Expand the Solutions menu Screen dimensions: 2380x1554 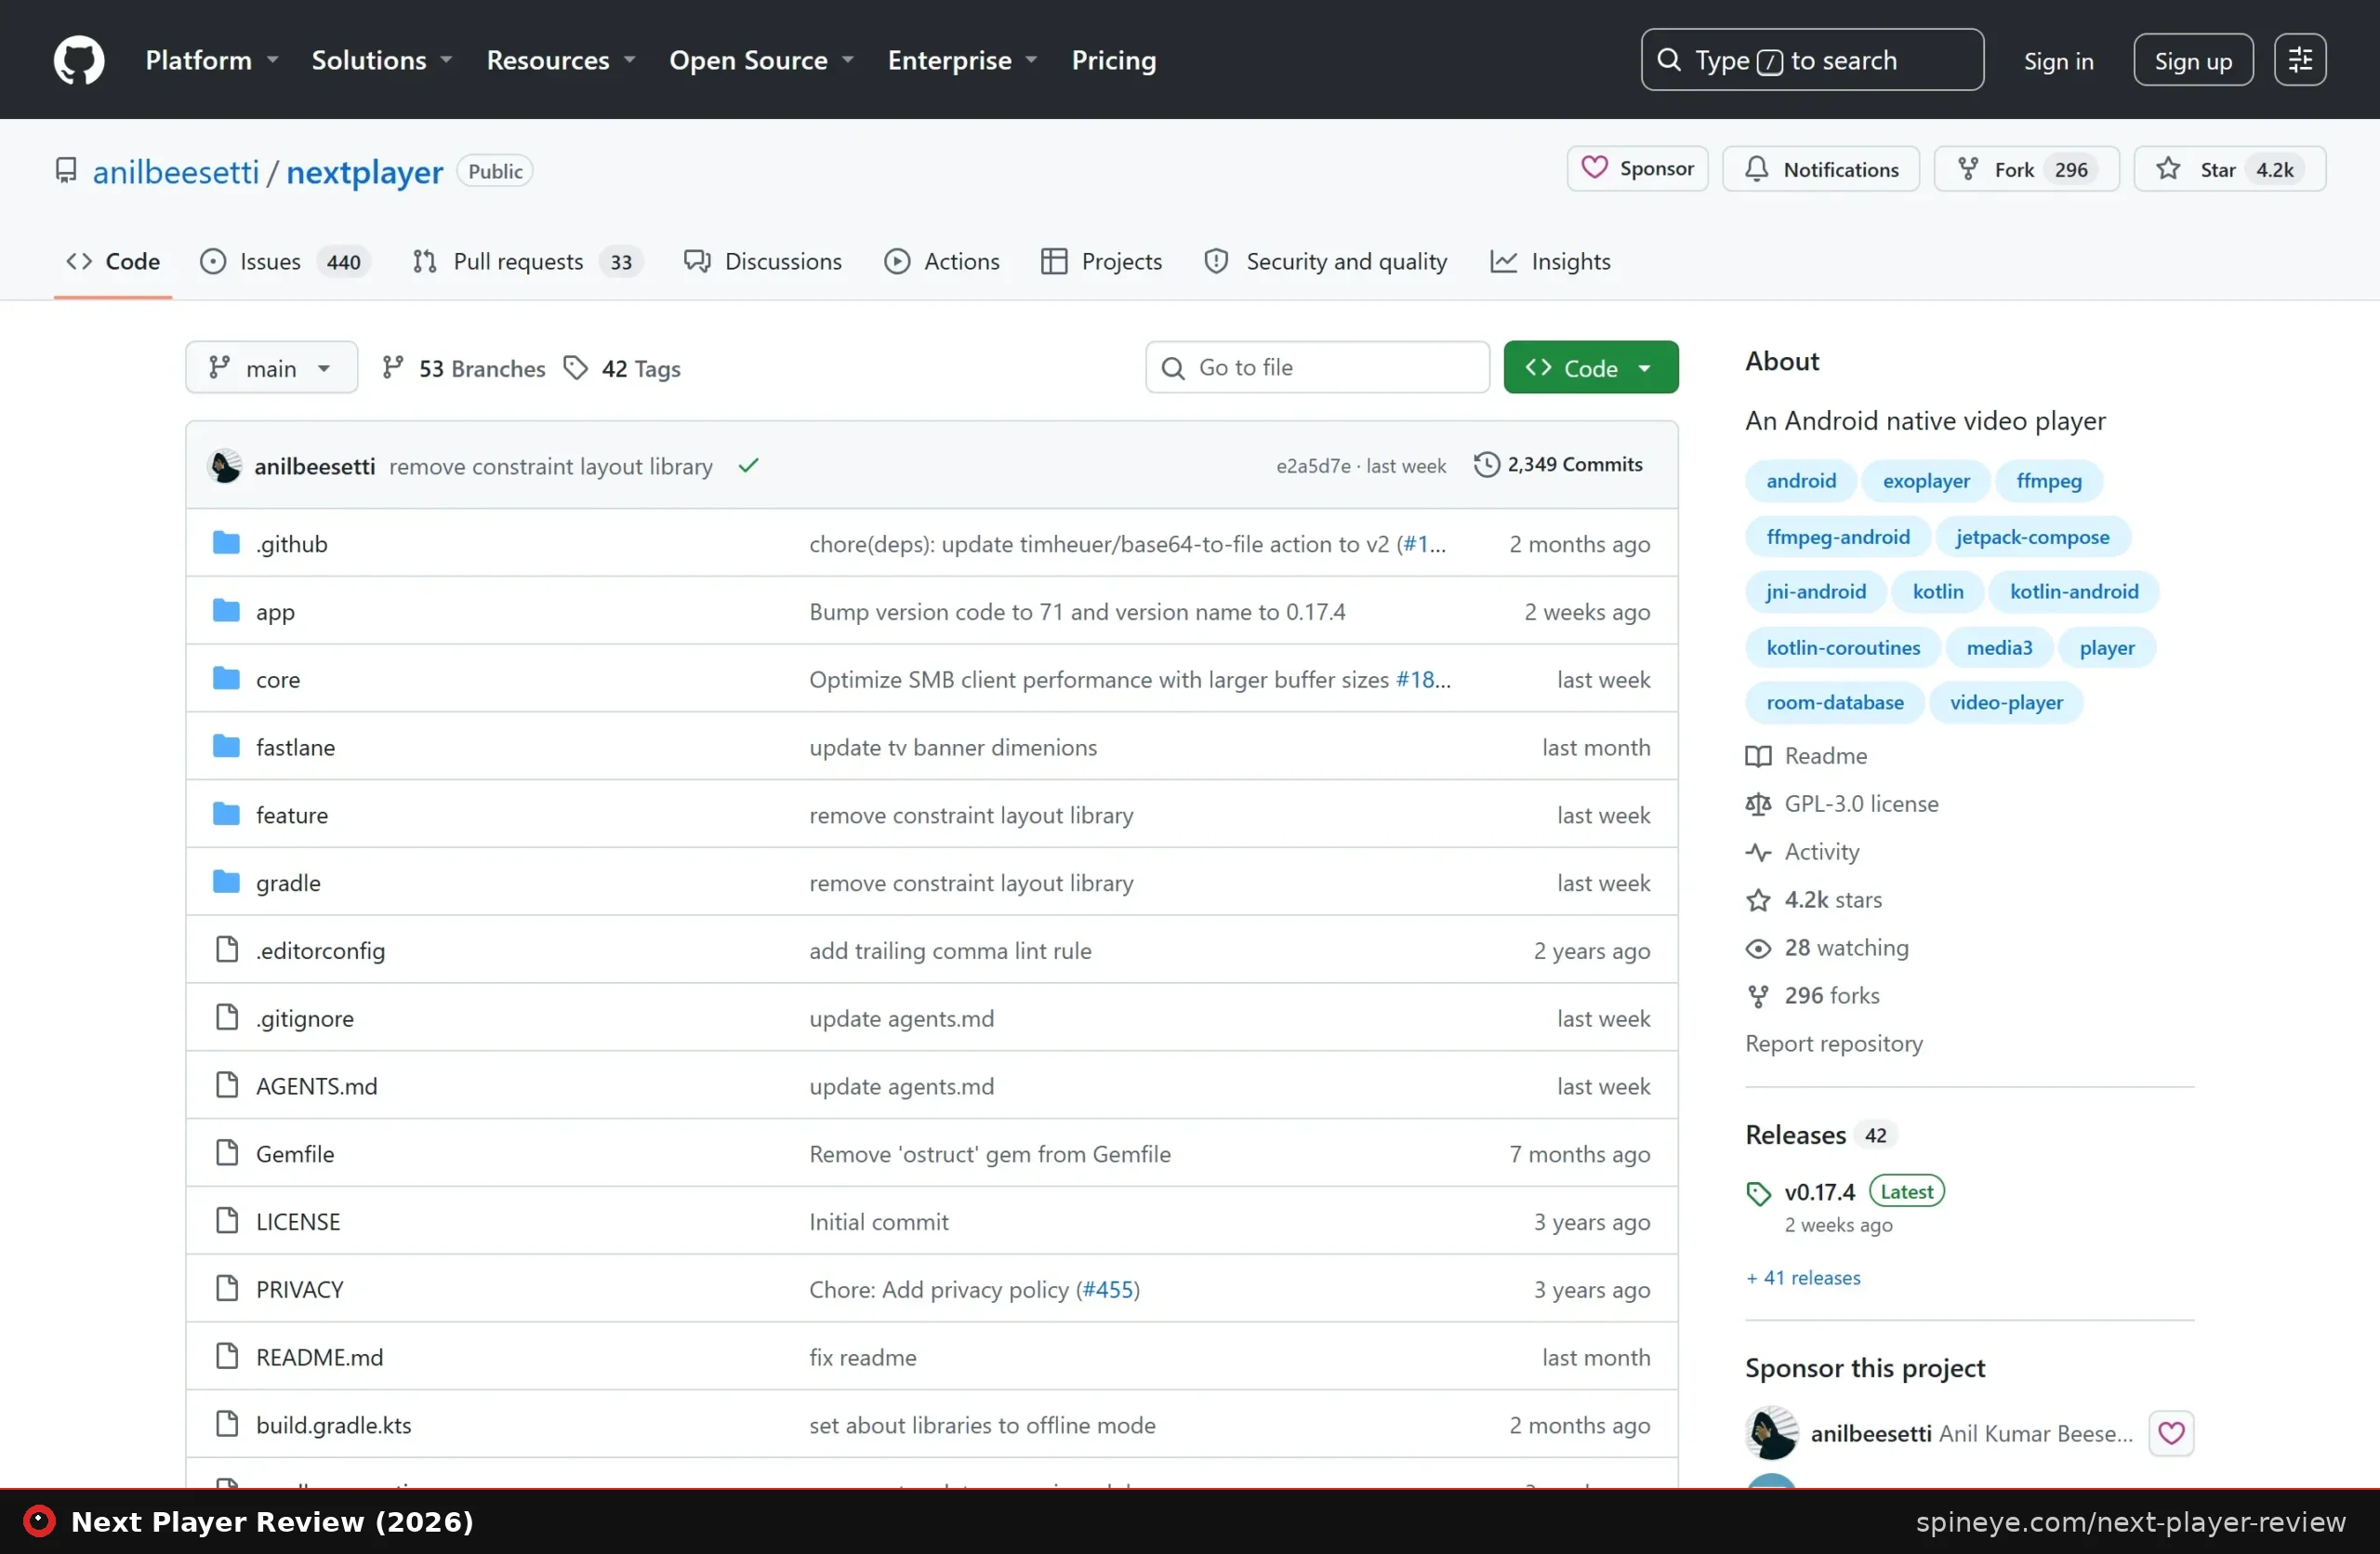(382, 60)
